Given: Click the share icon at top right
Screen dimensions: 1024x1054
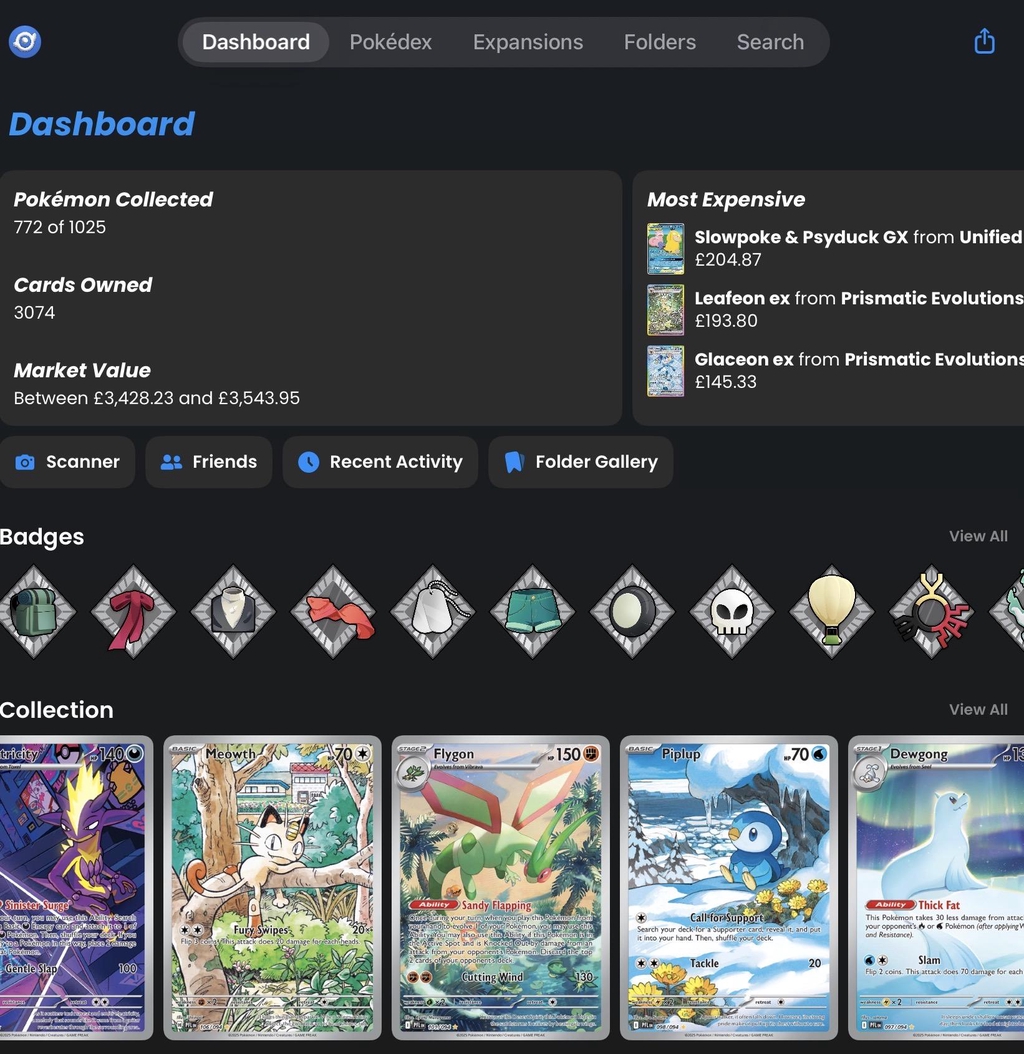Looking at the screenshot, I should (x=984, y=42).
